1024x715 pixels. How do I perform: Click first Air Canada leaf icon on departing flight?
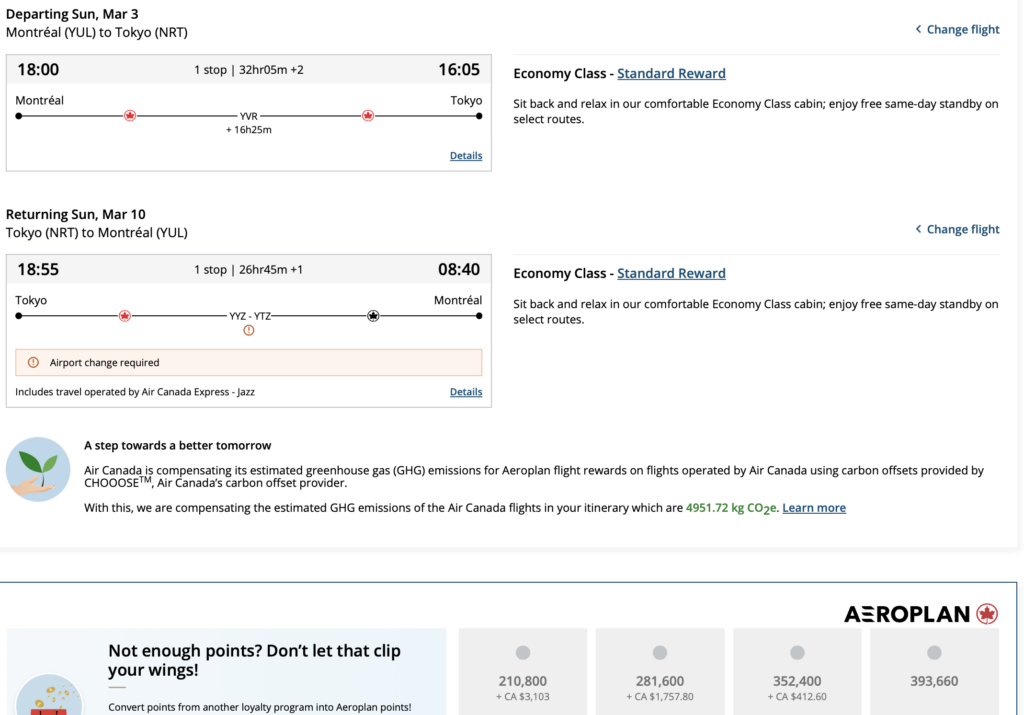130,116
